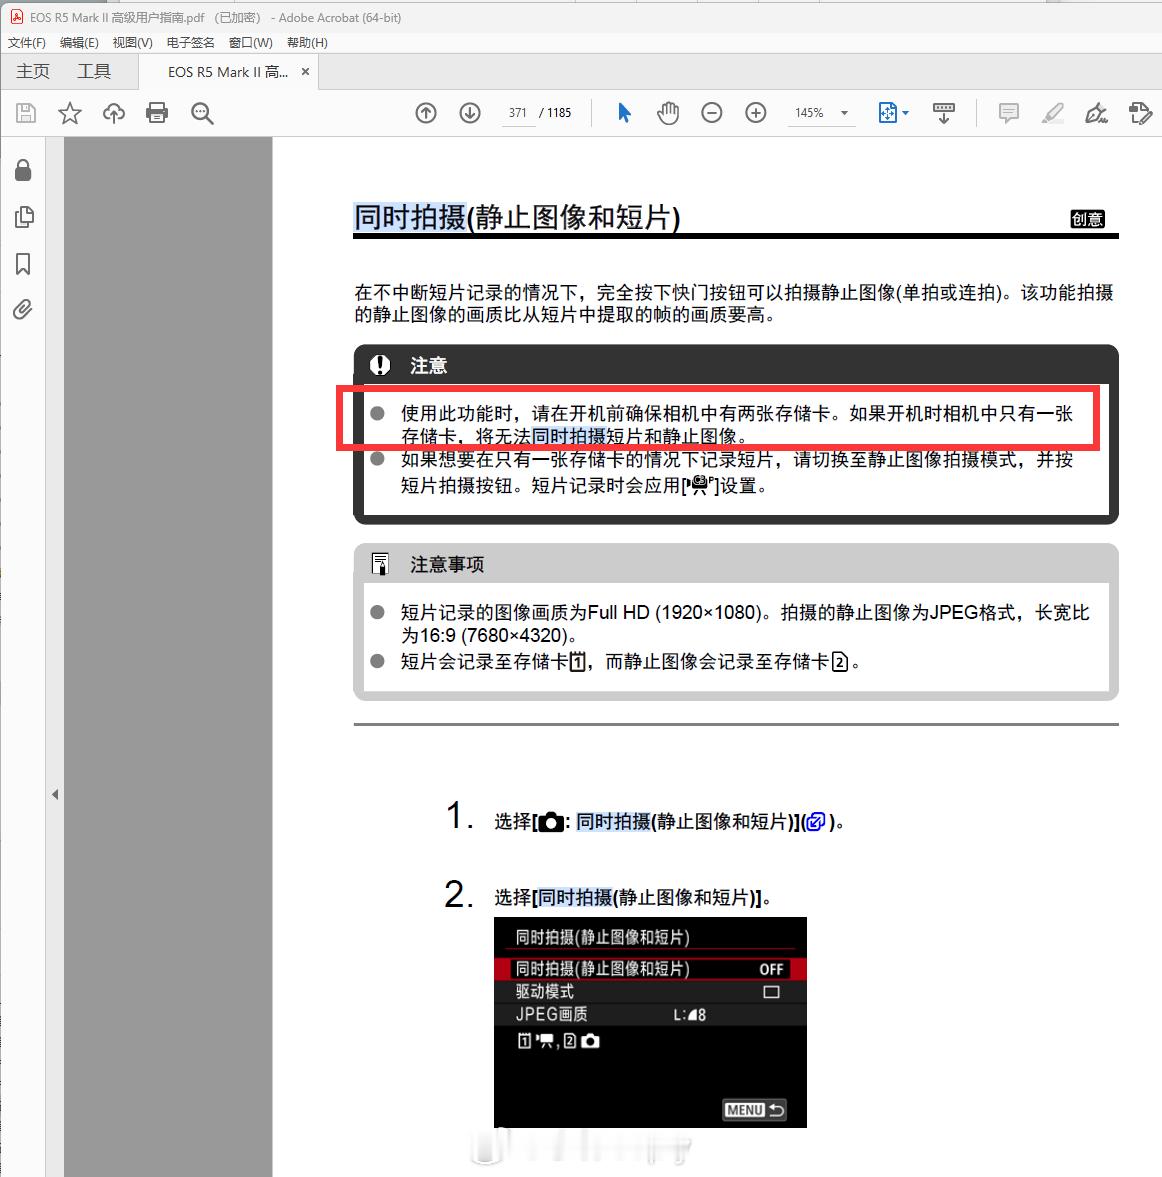Open the zoom level dropdown arrow
This screenshot has width=1162, height=1177.
pyautogui.click(x=844, y=113)
